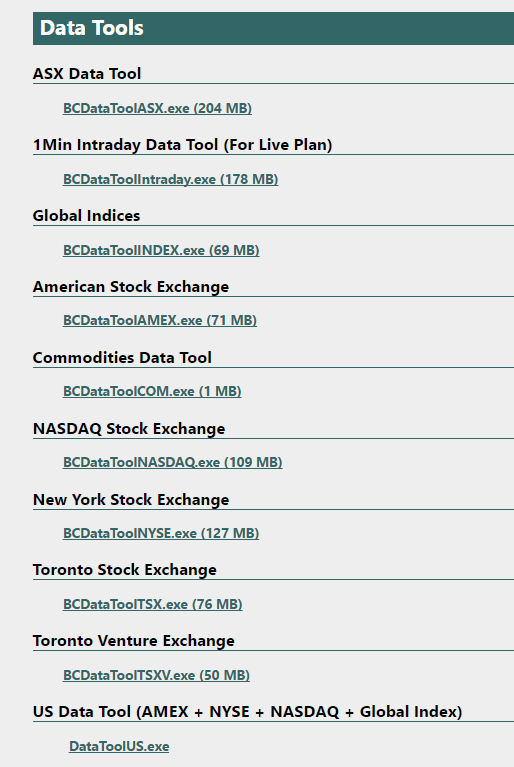Image resolution: width=514 pixels, height=767 pixels.
Task: Download the BCDataToolAMEX.exe file
Action: click(x=159, y=320)
